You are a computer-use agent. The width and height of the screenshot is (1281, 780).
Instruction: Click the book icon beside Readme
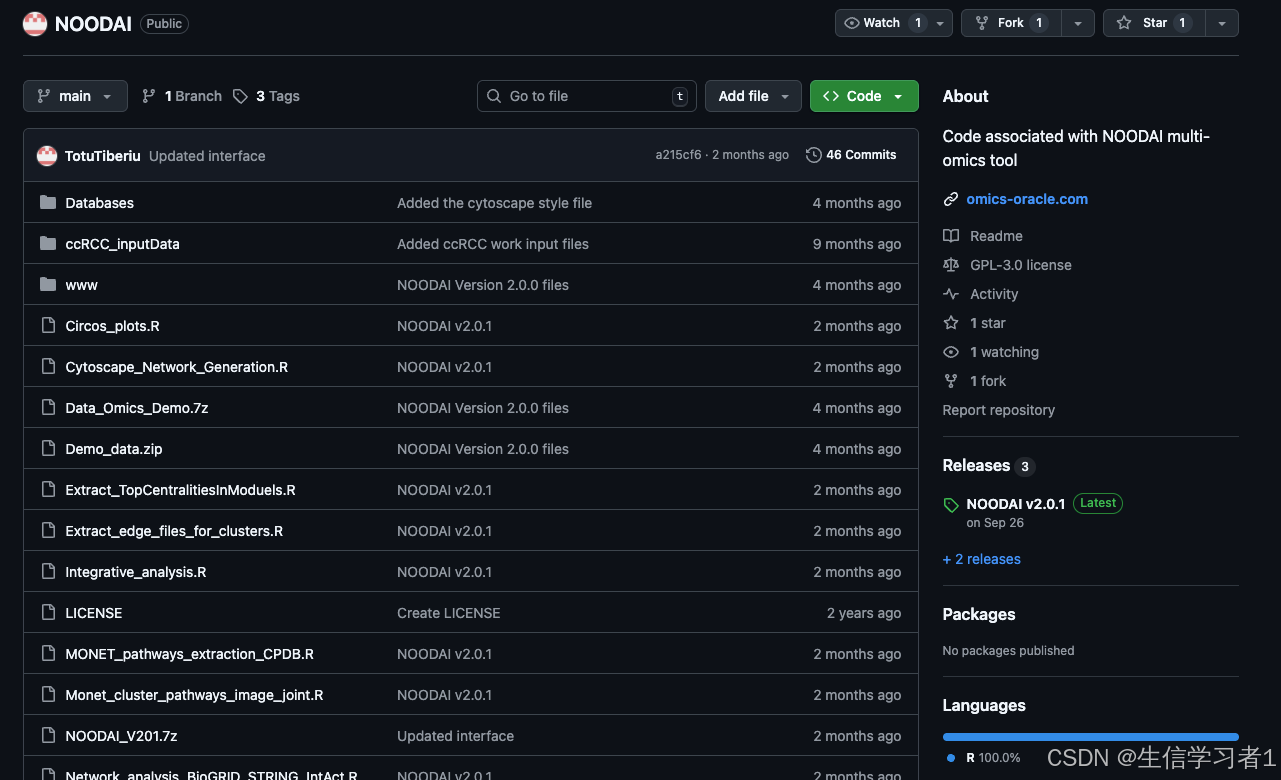click(951, 236)
